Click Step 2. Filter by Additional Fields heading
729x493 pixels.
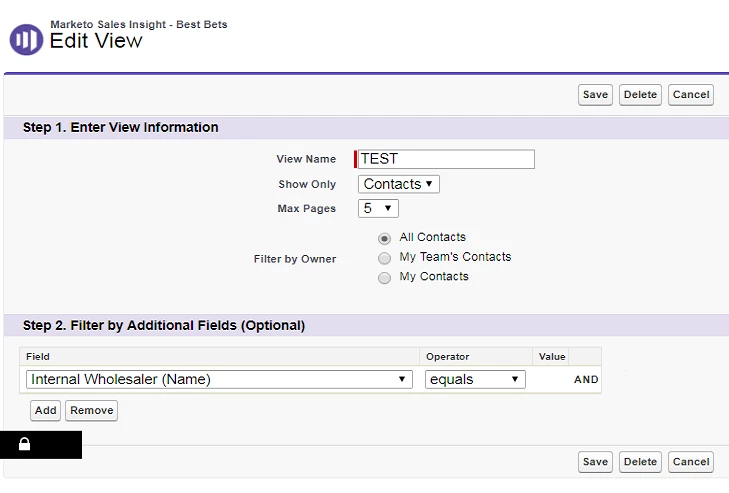(164, 325)
